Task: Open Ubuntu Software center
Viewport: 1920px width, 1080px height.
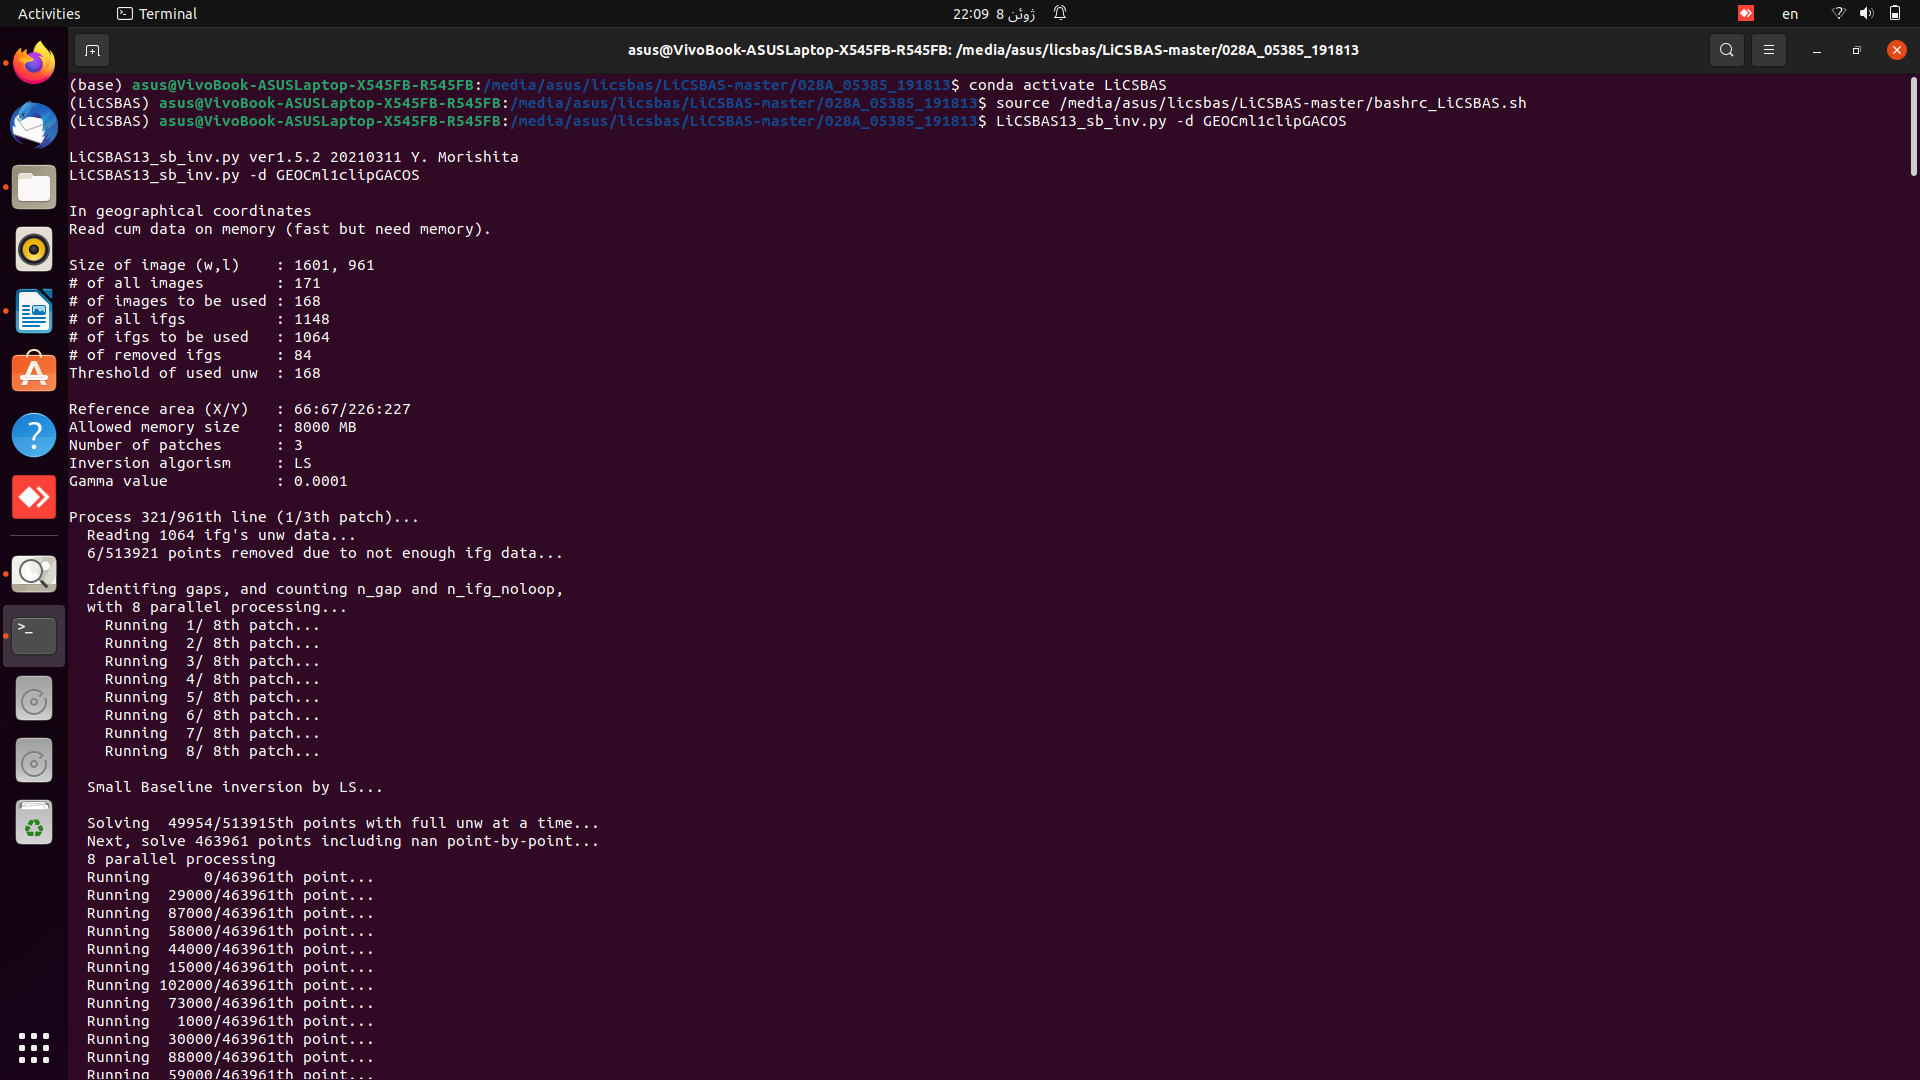Action: tap(33, 372)
